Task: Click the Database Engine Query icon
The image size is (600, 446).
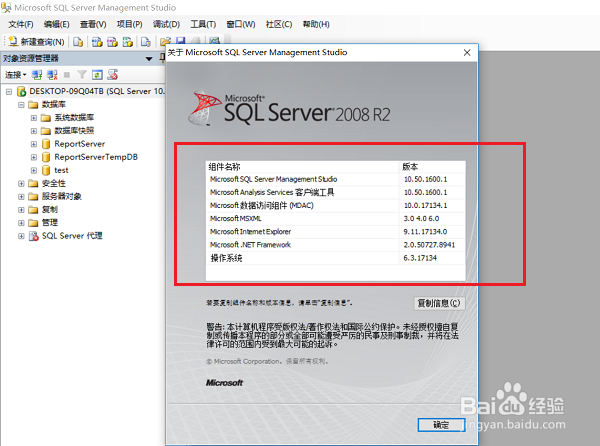Action: pyautogui.click(x=78, y=42)
